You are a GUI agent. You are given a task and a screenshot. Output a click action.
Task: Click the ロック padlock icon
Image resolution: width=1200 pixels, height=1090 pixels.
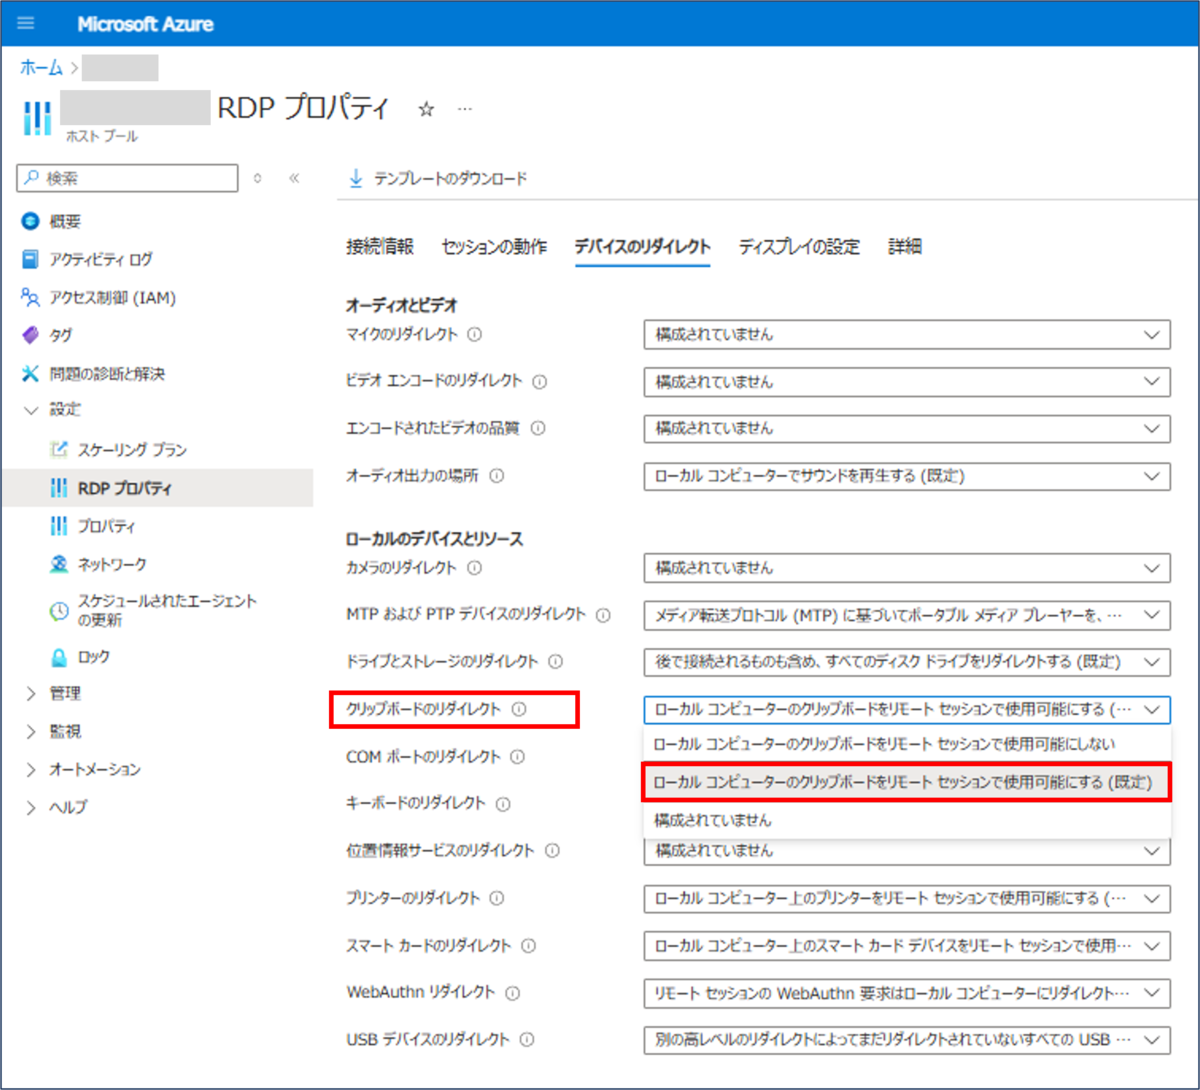coord(59,657)
